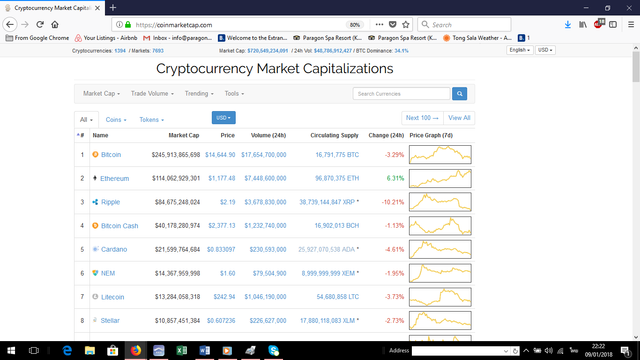Expand the Trending dropdown menu
The width and height of the screenshot is (640, 360).
pos(199,93)
